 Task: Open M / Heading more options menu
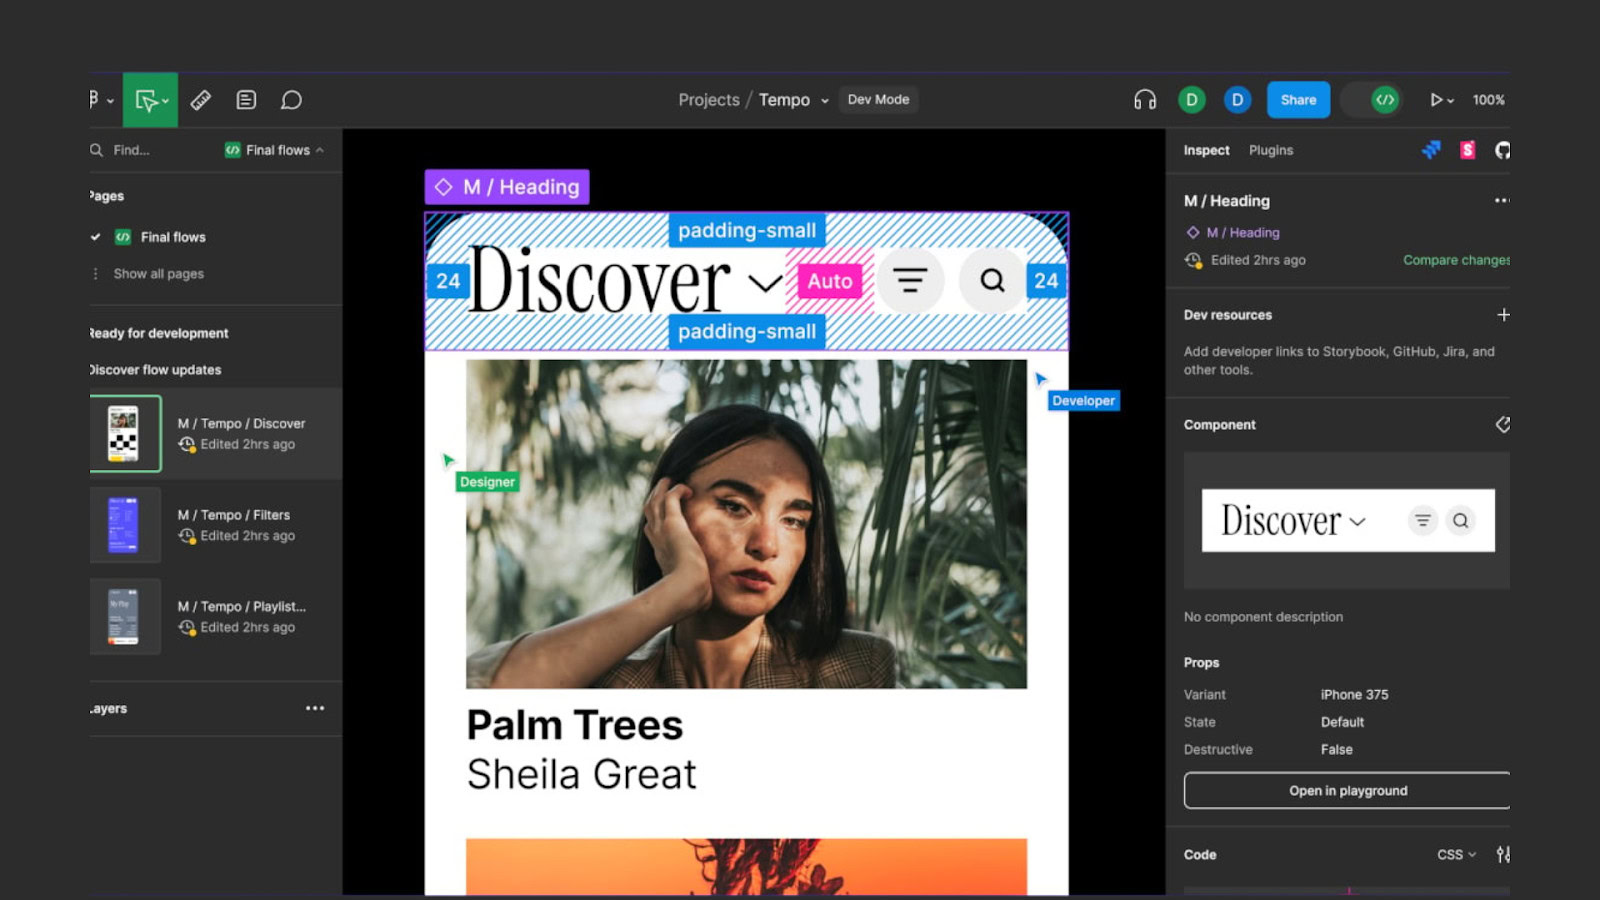click(1501, 201)
